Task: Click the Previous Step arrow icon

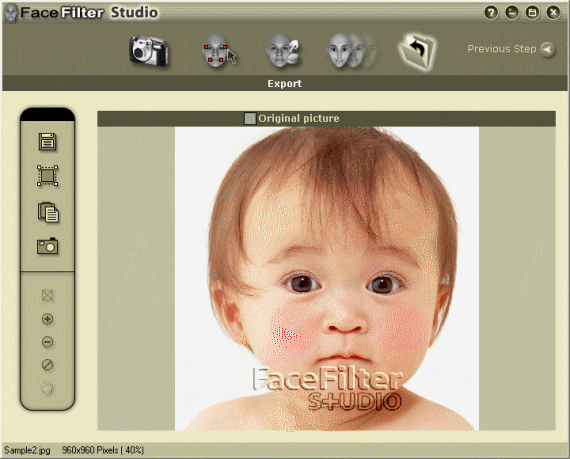Action: [547, 49]
